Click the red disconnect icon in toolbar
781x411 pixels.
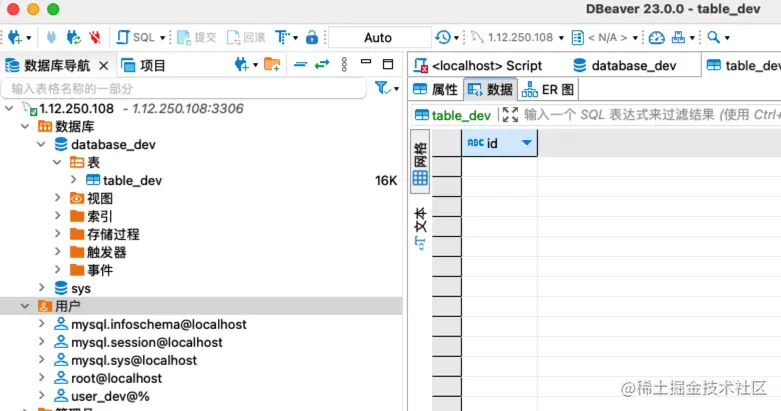(x=95, y=37)
